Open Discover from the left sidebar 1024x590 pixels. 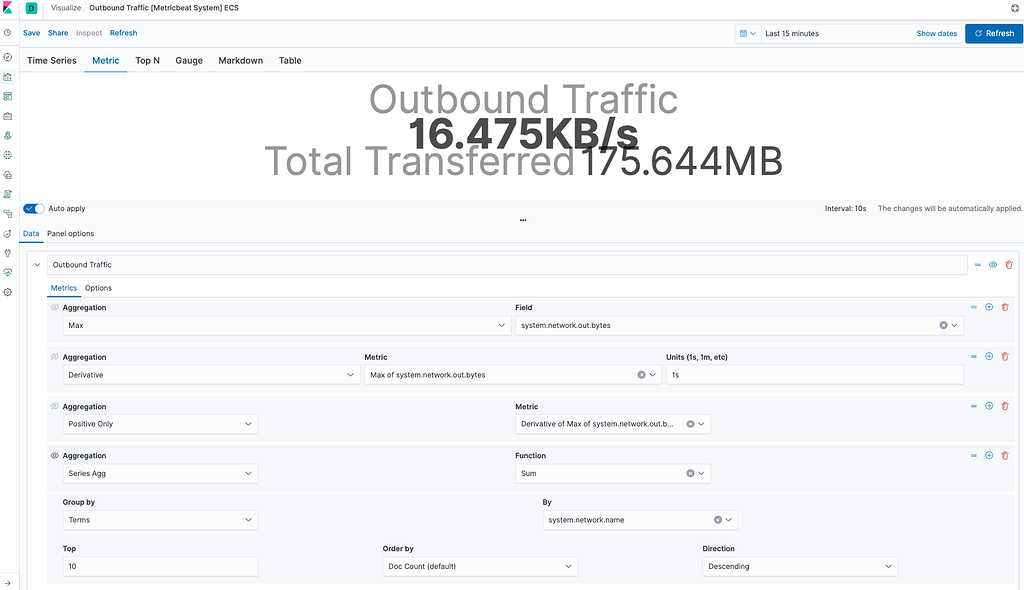[8, 58]
